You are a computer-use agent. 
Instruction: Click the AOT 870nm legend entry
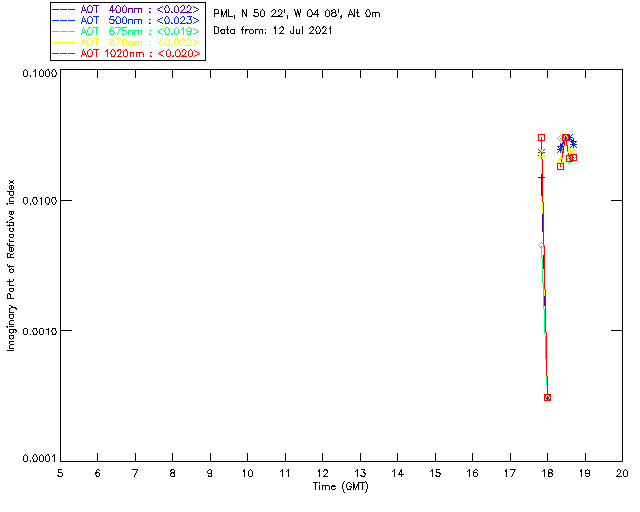[126, 42]
